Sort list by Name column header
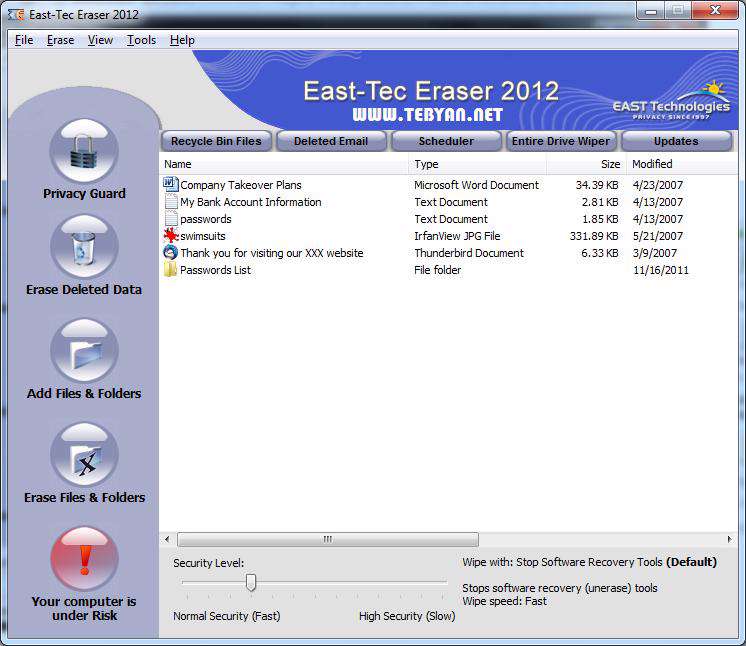The image size is (746, 646). pos(284,164)
